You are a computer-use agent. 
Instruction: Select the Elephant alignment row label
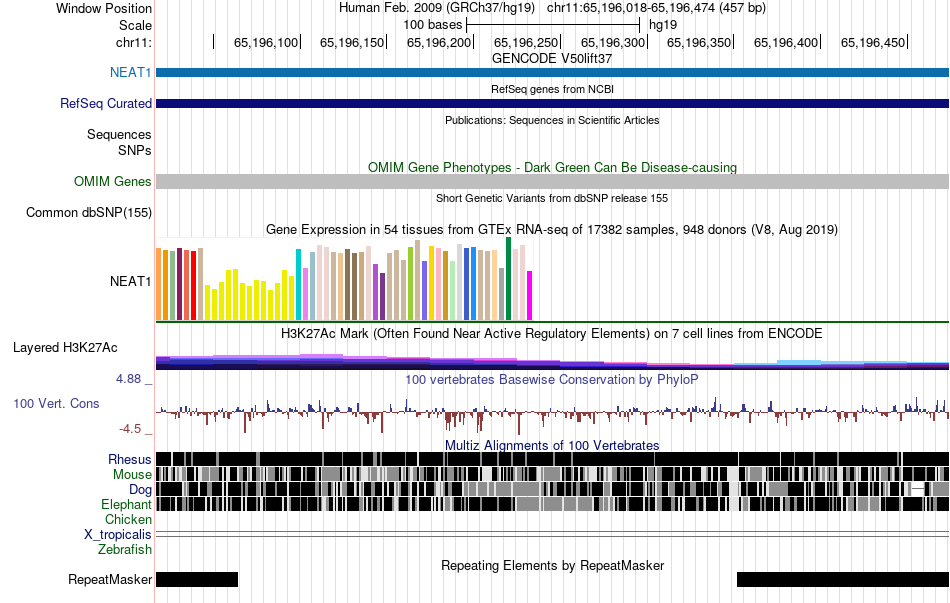tap(126, 505)
